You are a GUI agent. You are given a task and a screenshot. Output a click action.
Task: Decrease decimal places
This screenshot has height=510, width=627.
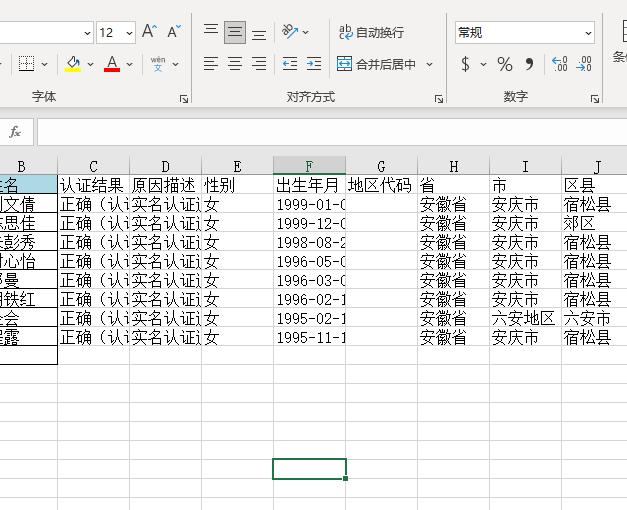pos(584,64)
